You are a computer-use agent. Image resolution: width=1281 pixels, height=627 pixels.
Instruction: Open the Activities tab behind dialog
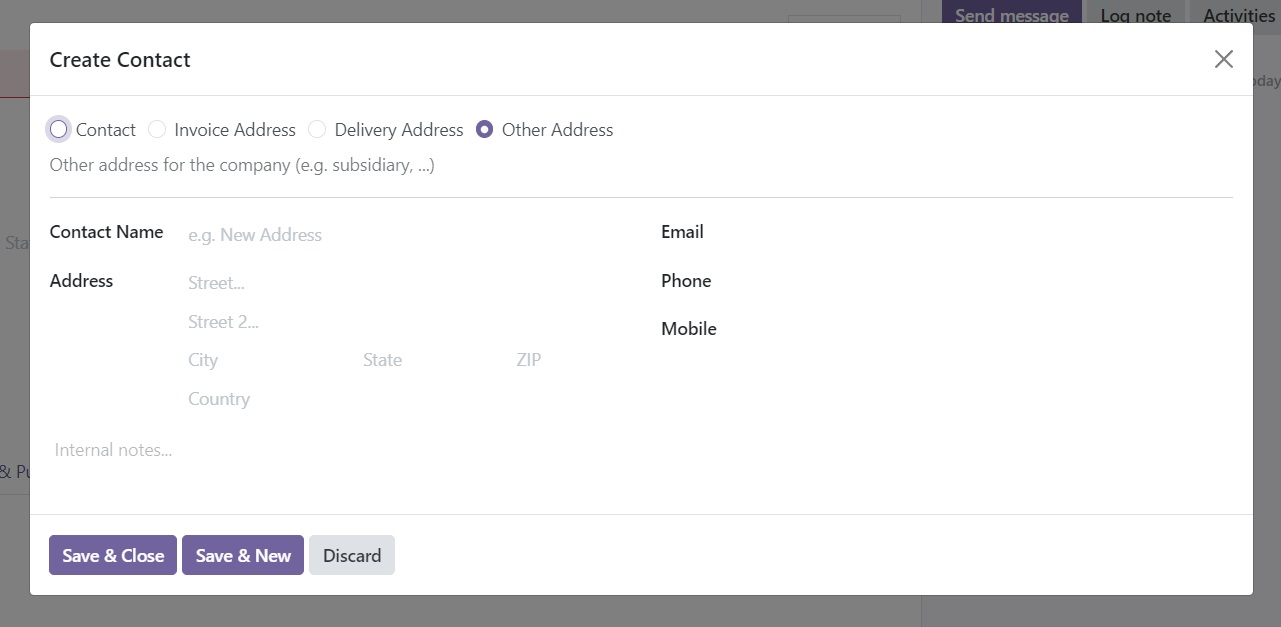(x=1238, y=14)
